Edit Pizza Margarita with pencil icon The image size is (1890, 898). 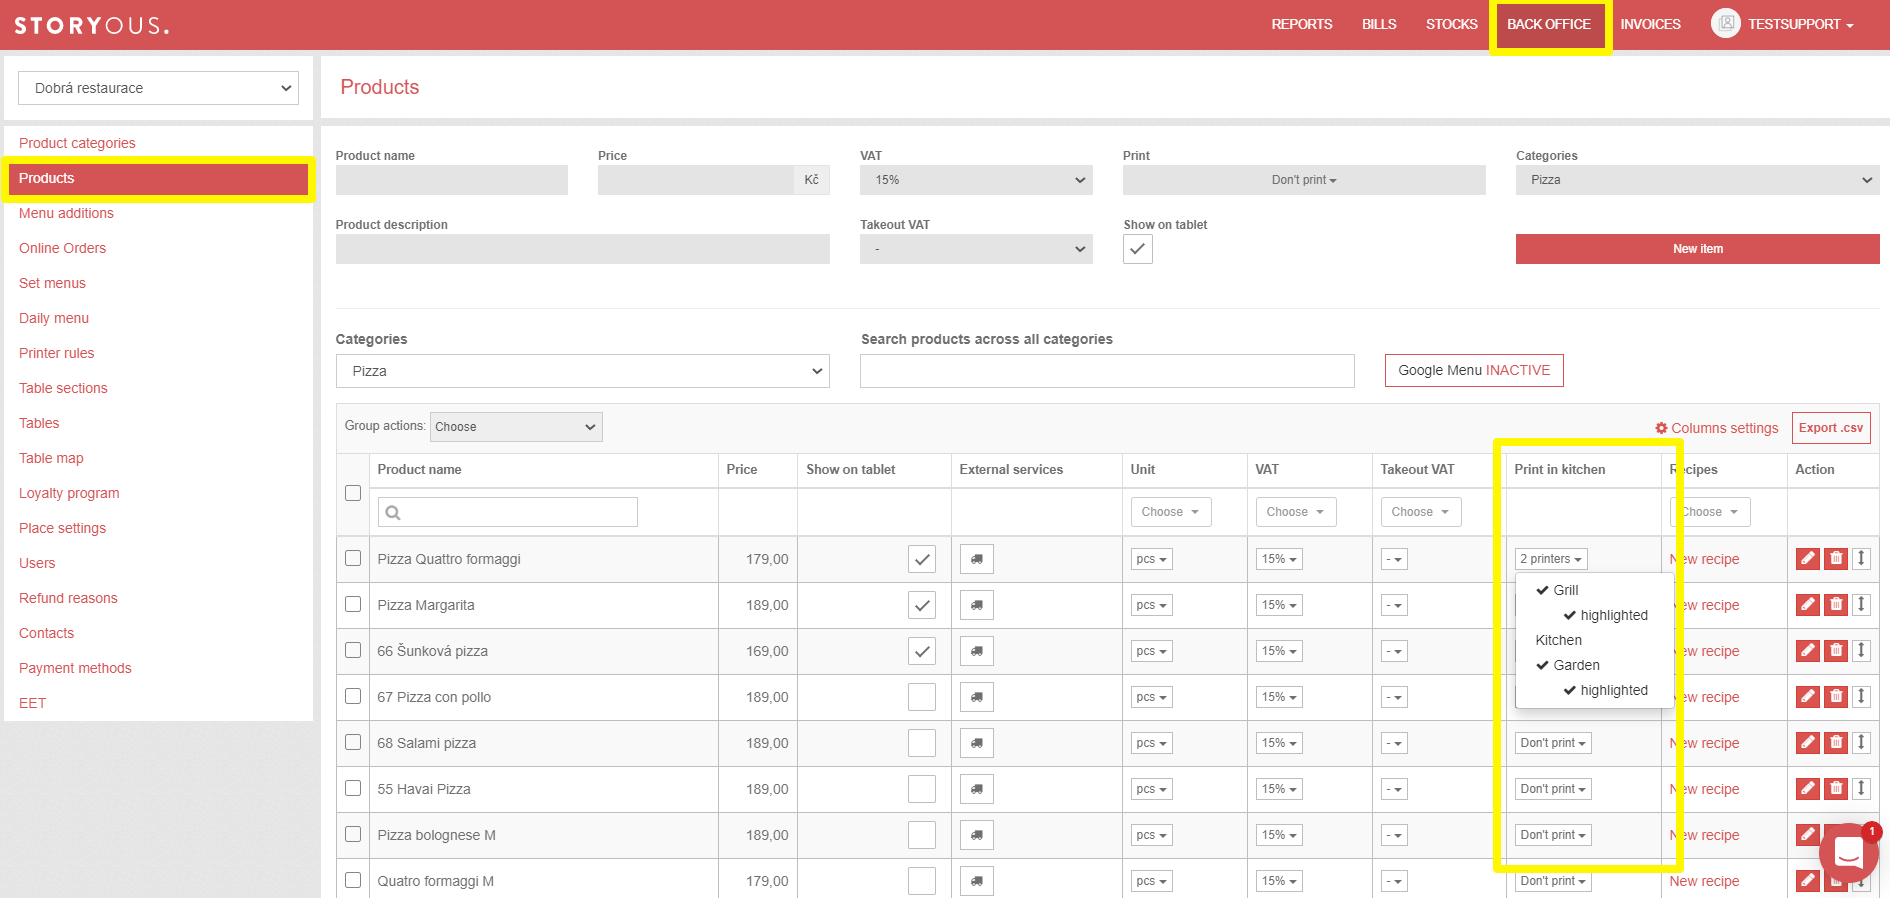click(1808, 604)
